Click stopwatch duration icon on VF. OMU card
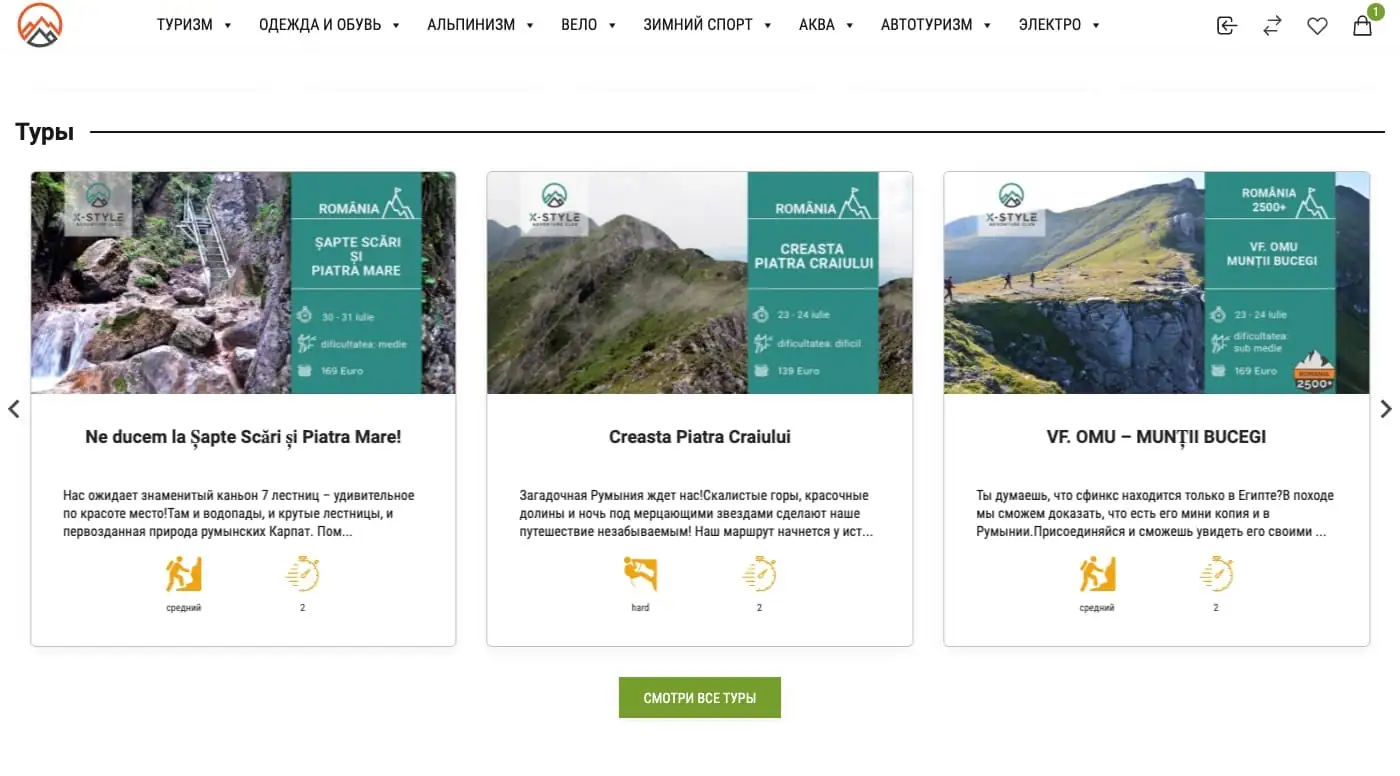The height and width of the screenshot is (776, 1400). (x=1216, y=574)
